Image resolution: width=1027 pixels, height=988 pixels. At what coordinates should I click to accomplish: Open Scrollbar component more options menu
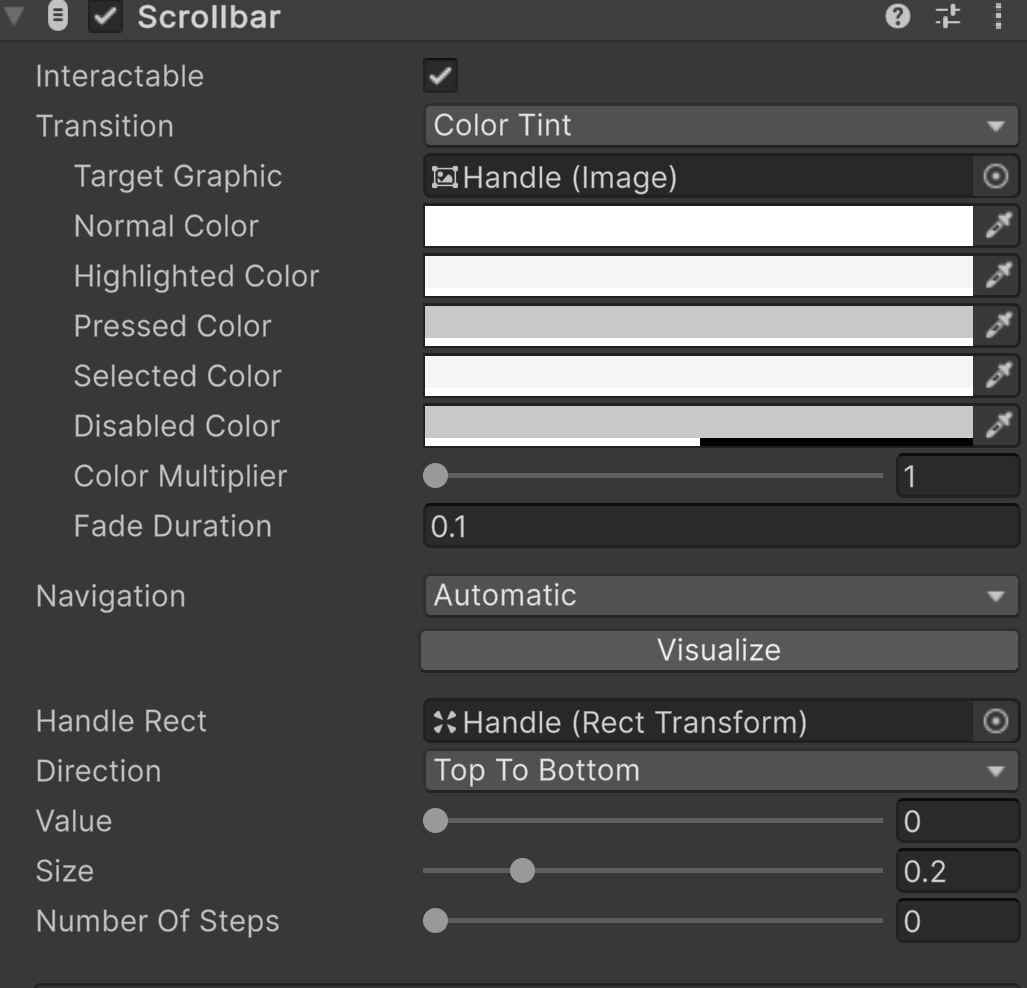click(998, 16)
